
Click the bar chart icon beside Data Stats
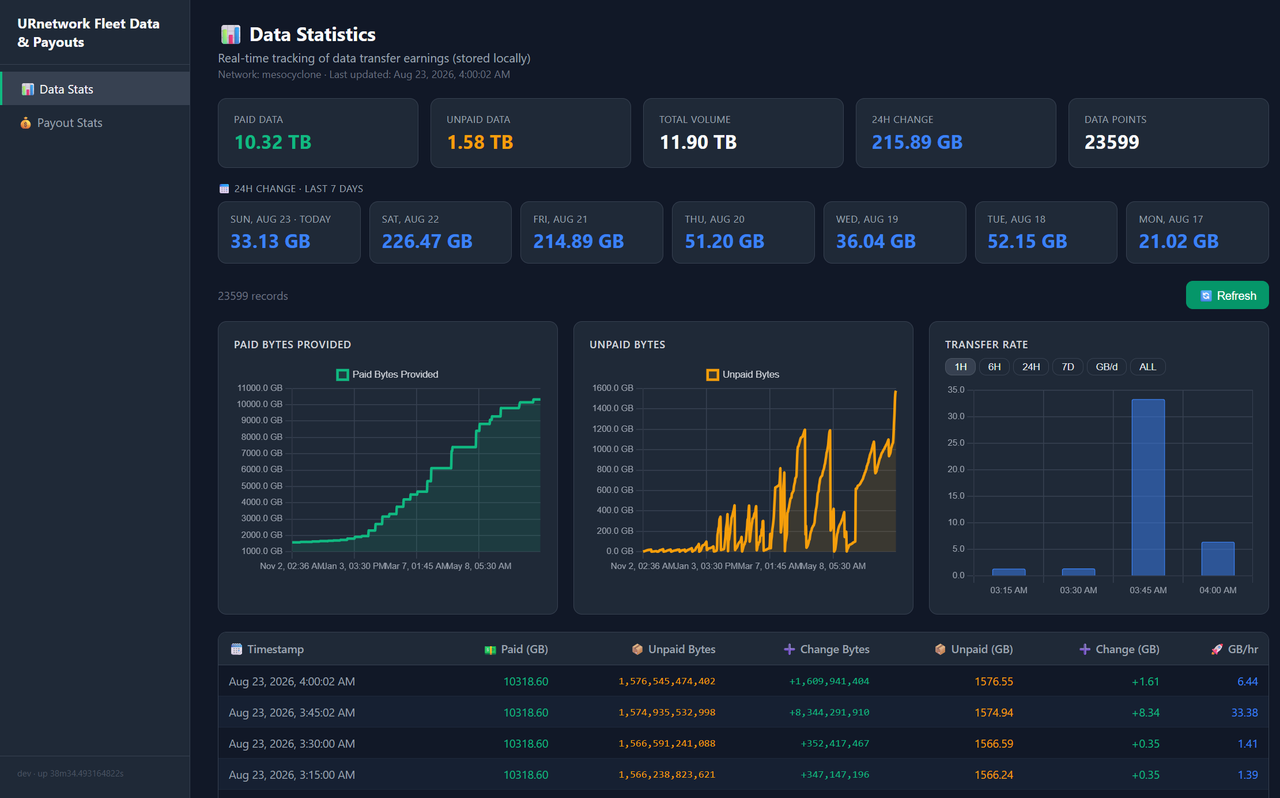28,89
